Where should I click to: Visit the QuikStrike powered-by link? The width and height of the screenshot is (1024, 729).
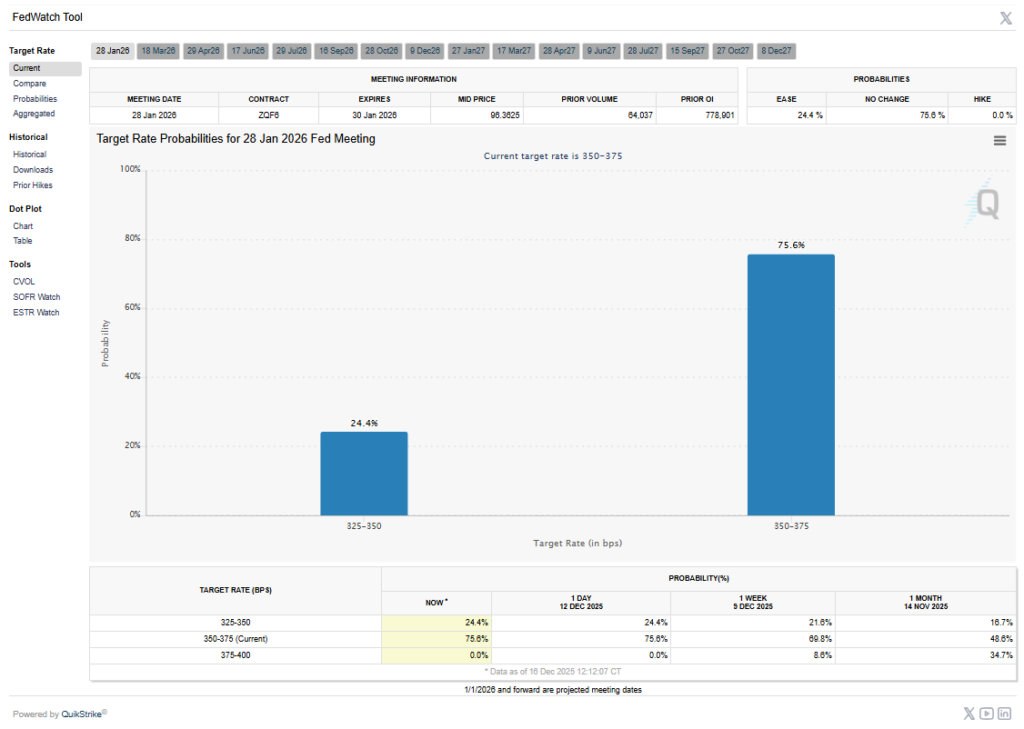[83, 714]
